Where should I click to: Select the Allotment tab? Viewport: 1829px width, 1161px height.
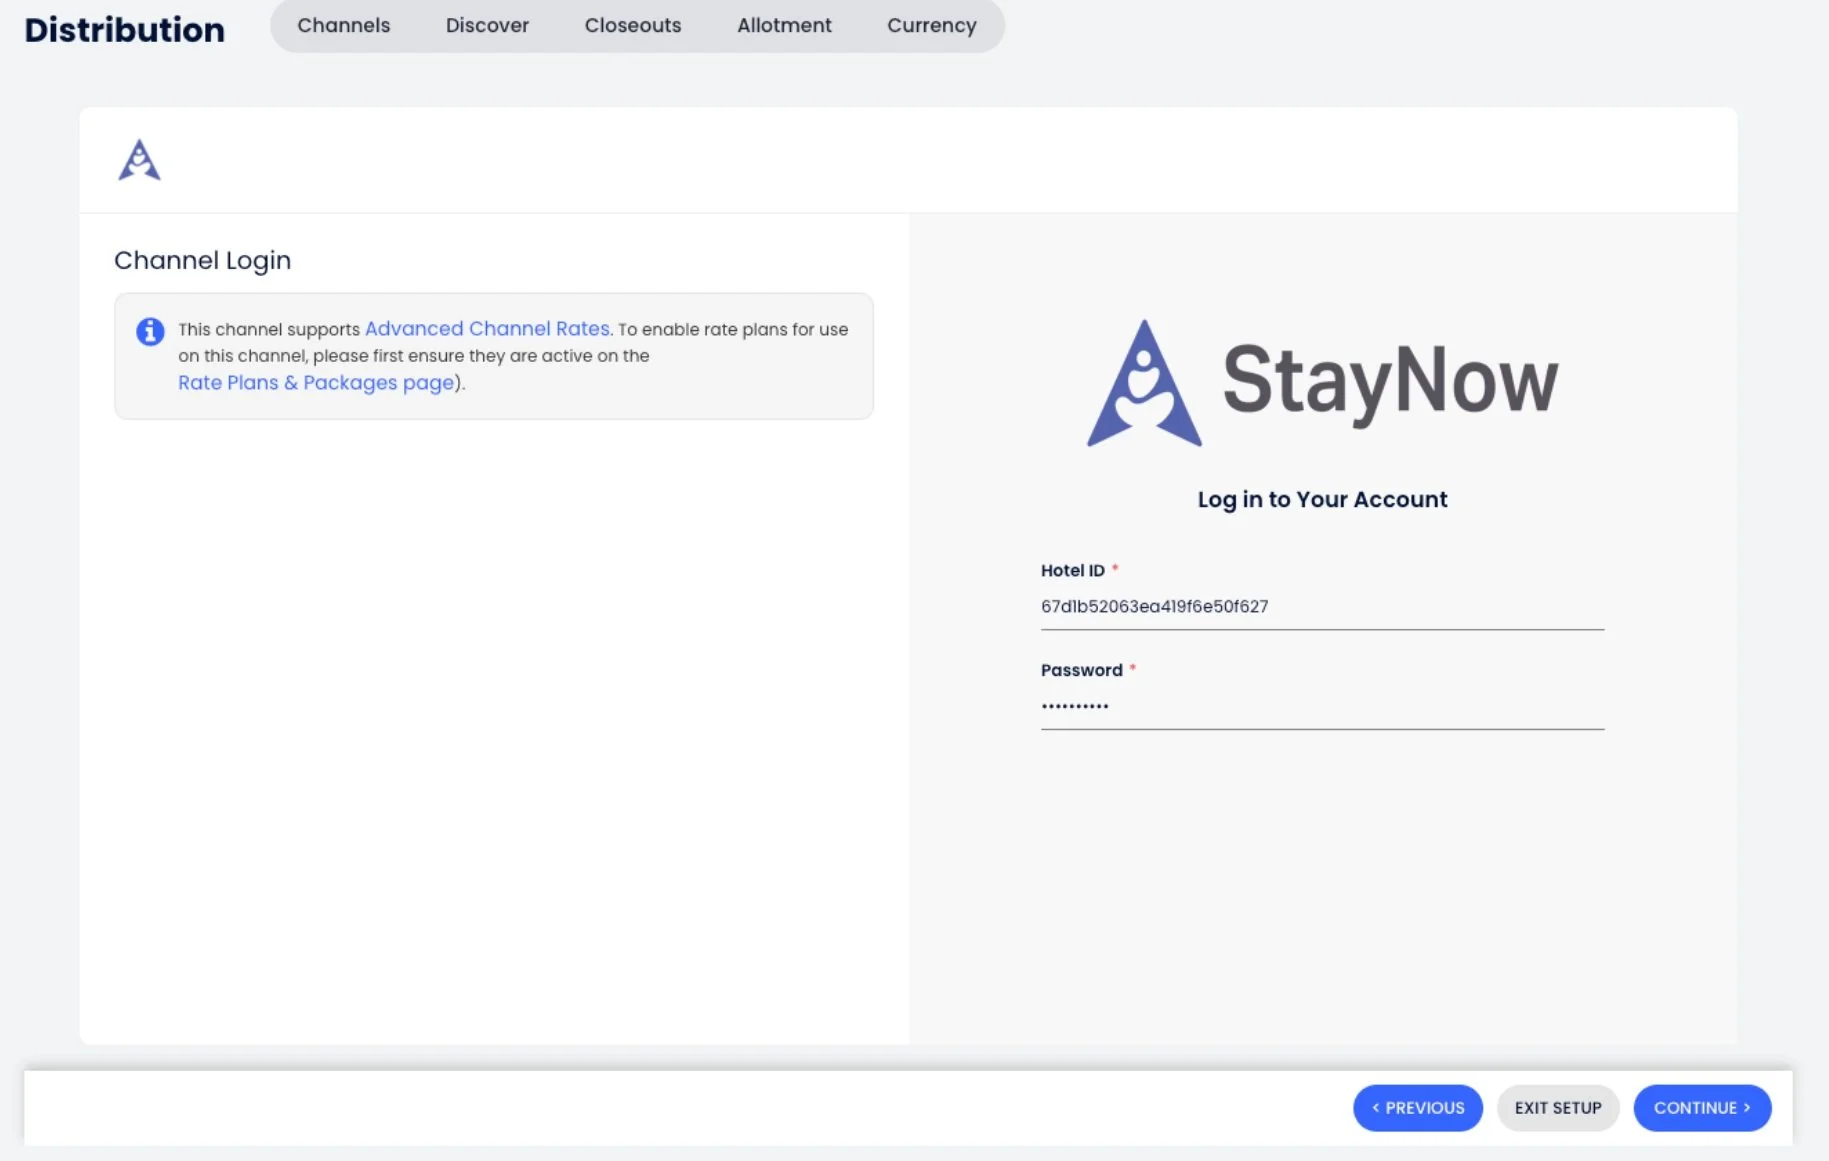point(784,25)
